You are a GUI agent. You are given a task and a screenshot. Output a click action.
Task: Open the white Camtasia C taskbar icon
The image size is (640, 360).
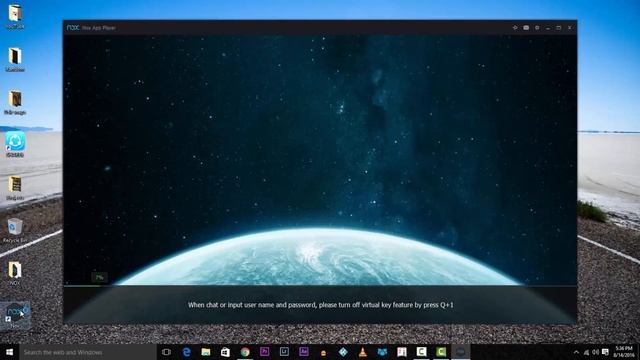(421, 352)
